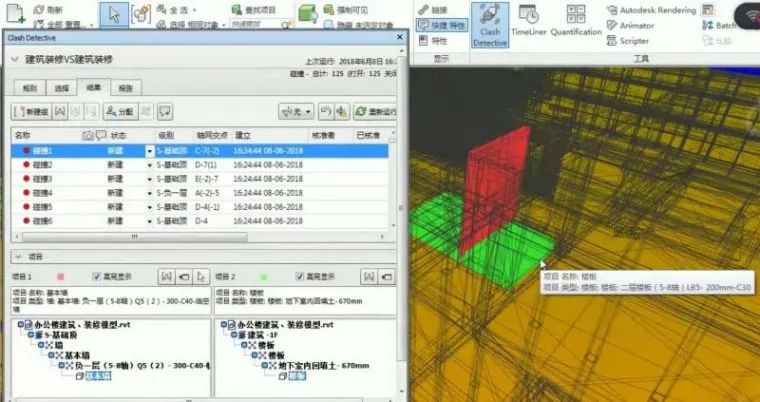The width and height of the screenshot is (760, 402).
Task: Open Autodesk Rendering
Action: (x=651, y=10)
